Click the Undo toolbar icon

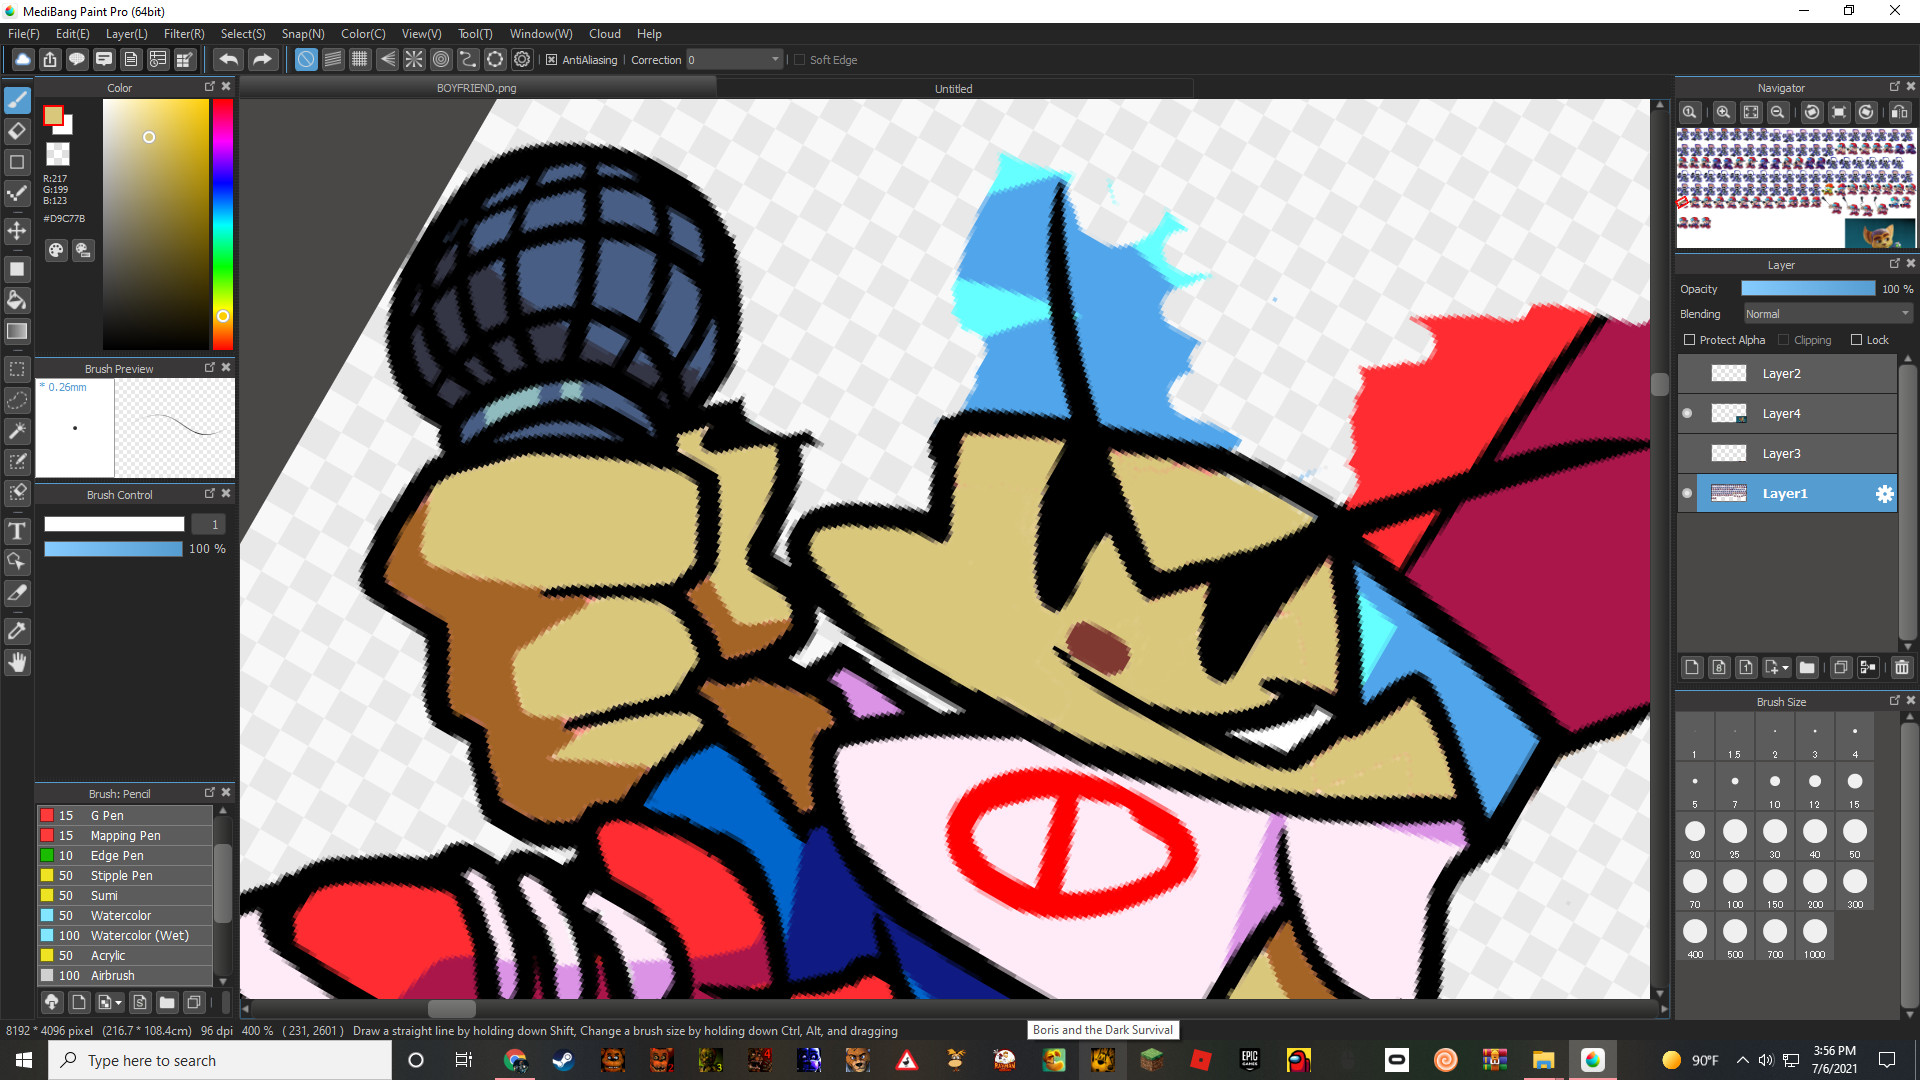(x=229, y=59)
